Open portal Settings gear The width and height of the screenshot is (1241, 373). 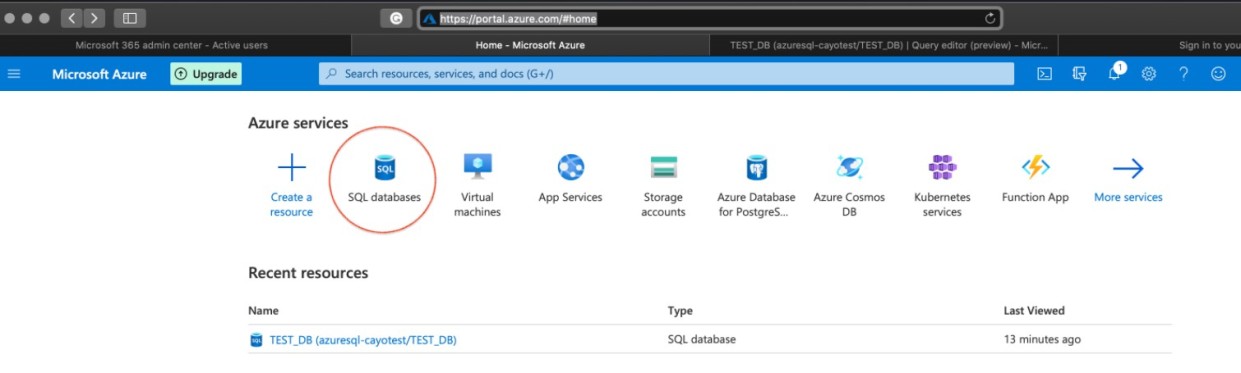coord(1149,74)
